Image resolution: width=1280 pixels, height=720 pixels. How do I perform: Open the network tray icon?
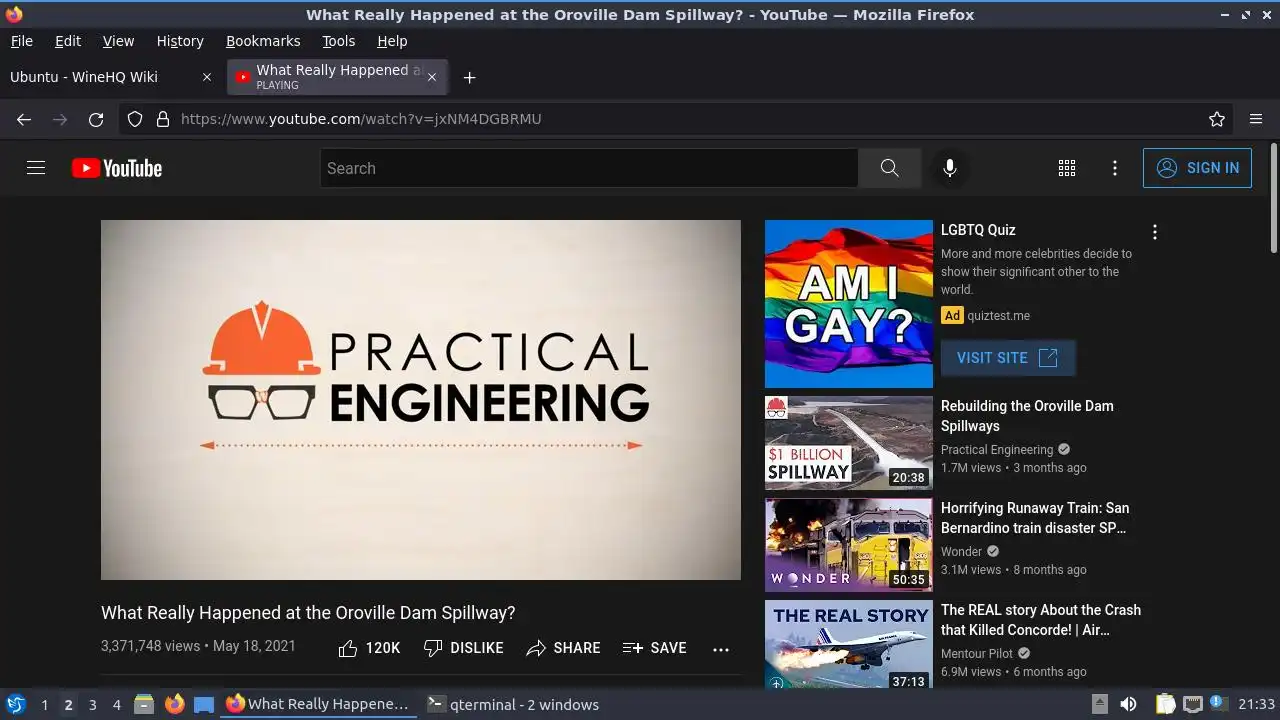[x=1192, y=704]
